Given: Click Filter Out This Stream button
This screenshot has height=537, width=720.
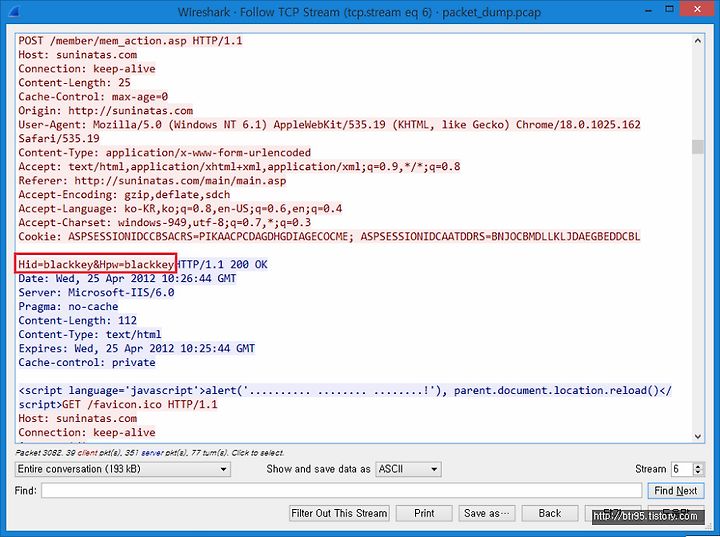Looking at the screenshot, I should (339, 513).
